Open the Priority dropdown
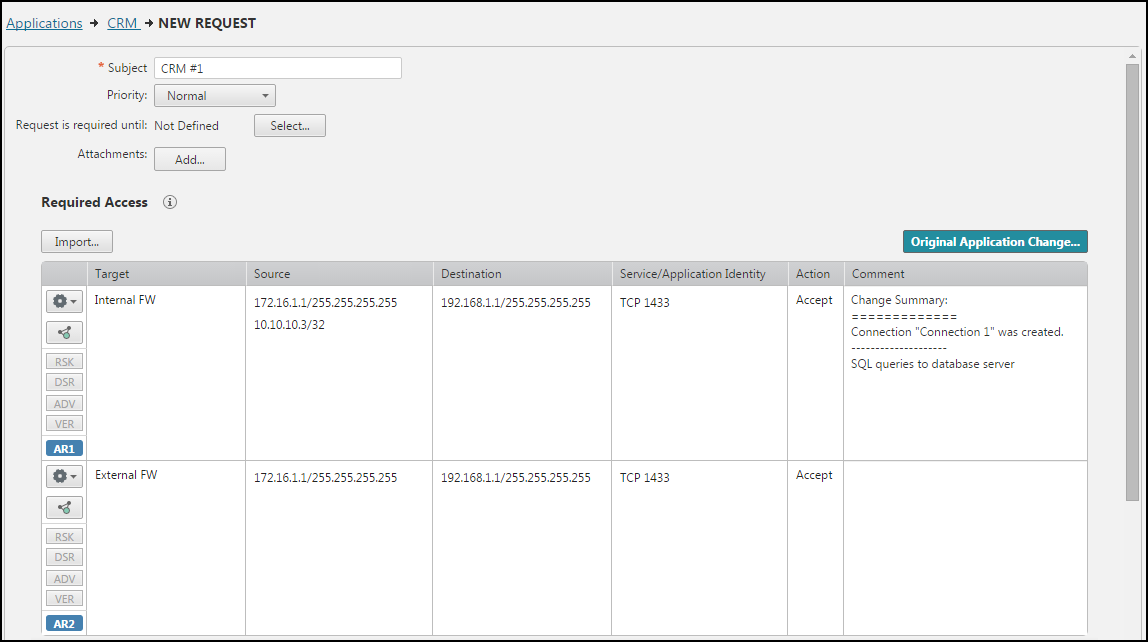Image resolution: width=1148 pixels, height=642 pixels. (x=214, y=95)
